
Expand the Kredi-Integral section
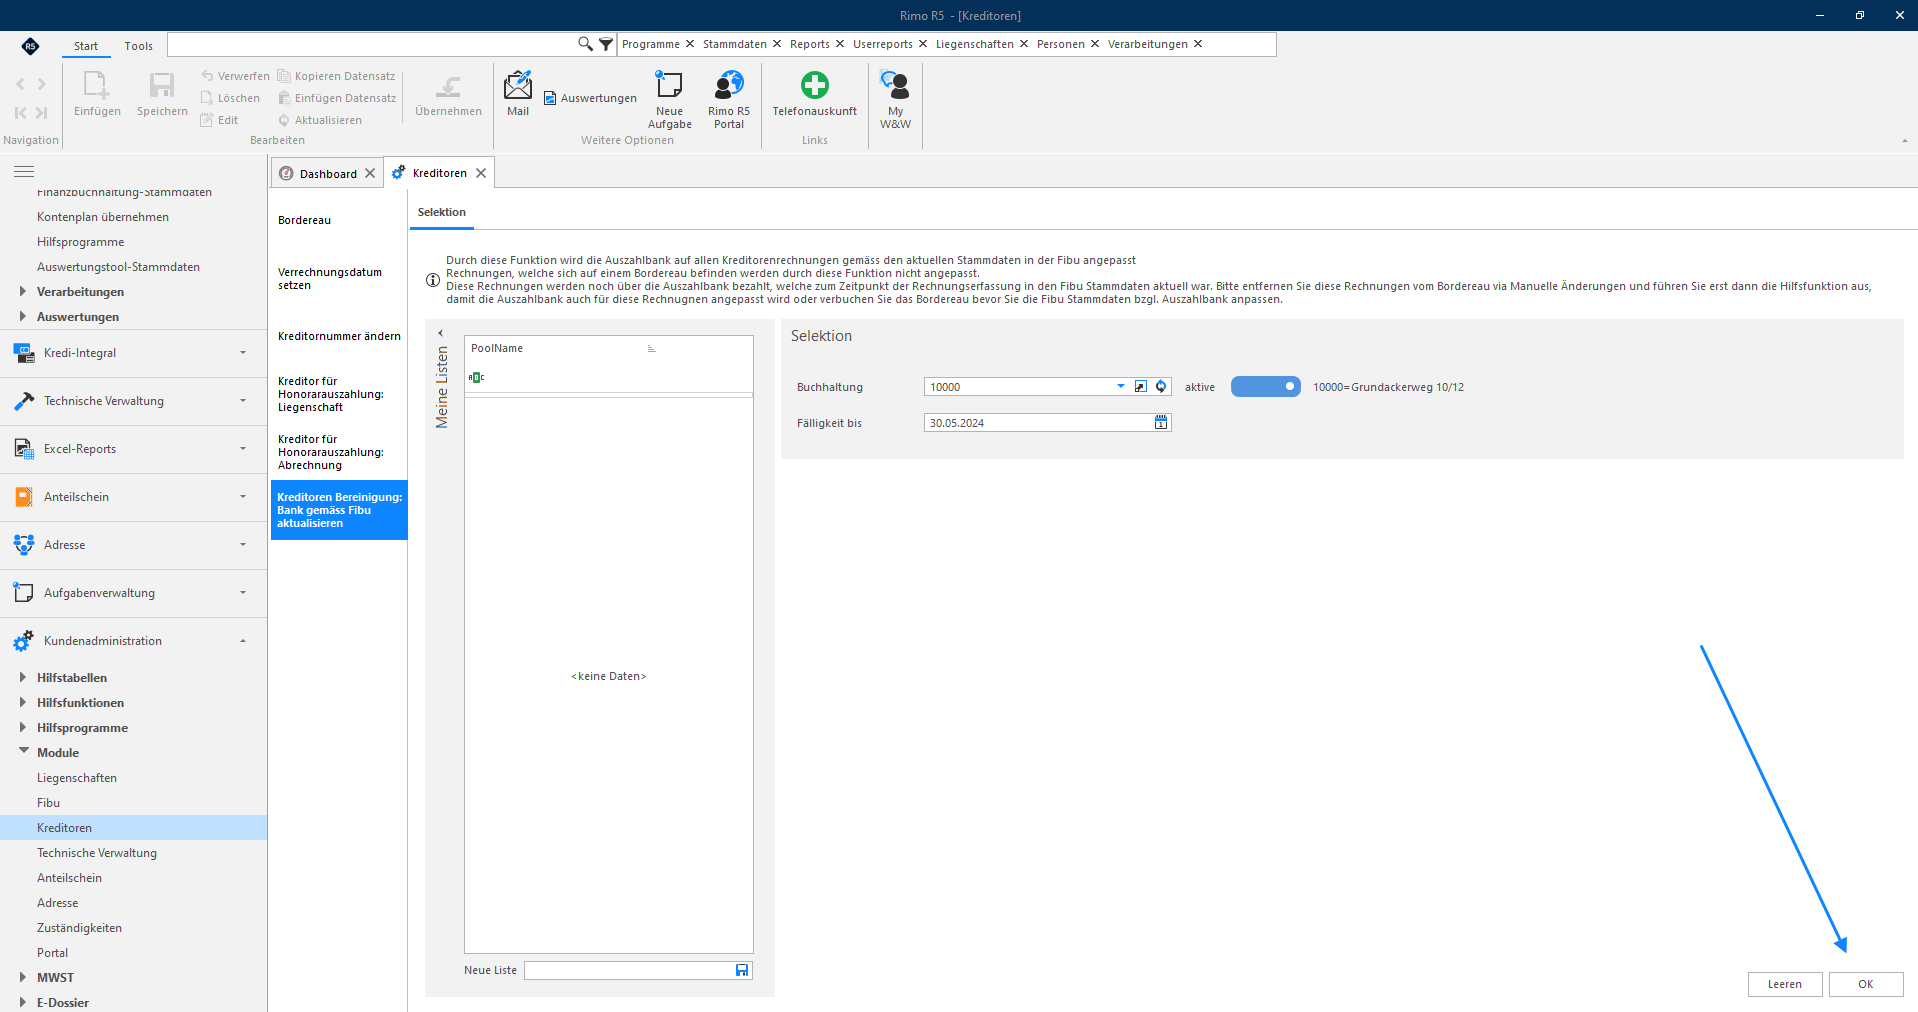[134, 353]
